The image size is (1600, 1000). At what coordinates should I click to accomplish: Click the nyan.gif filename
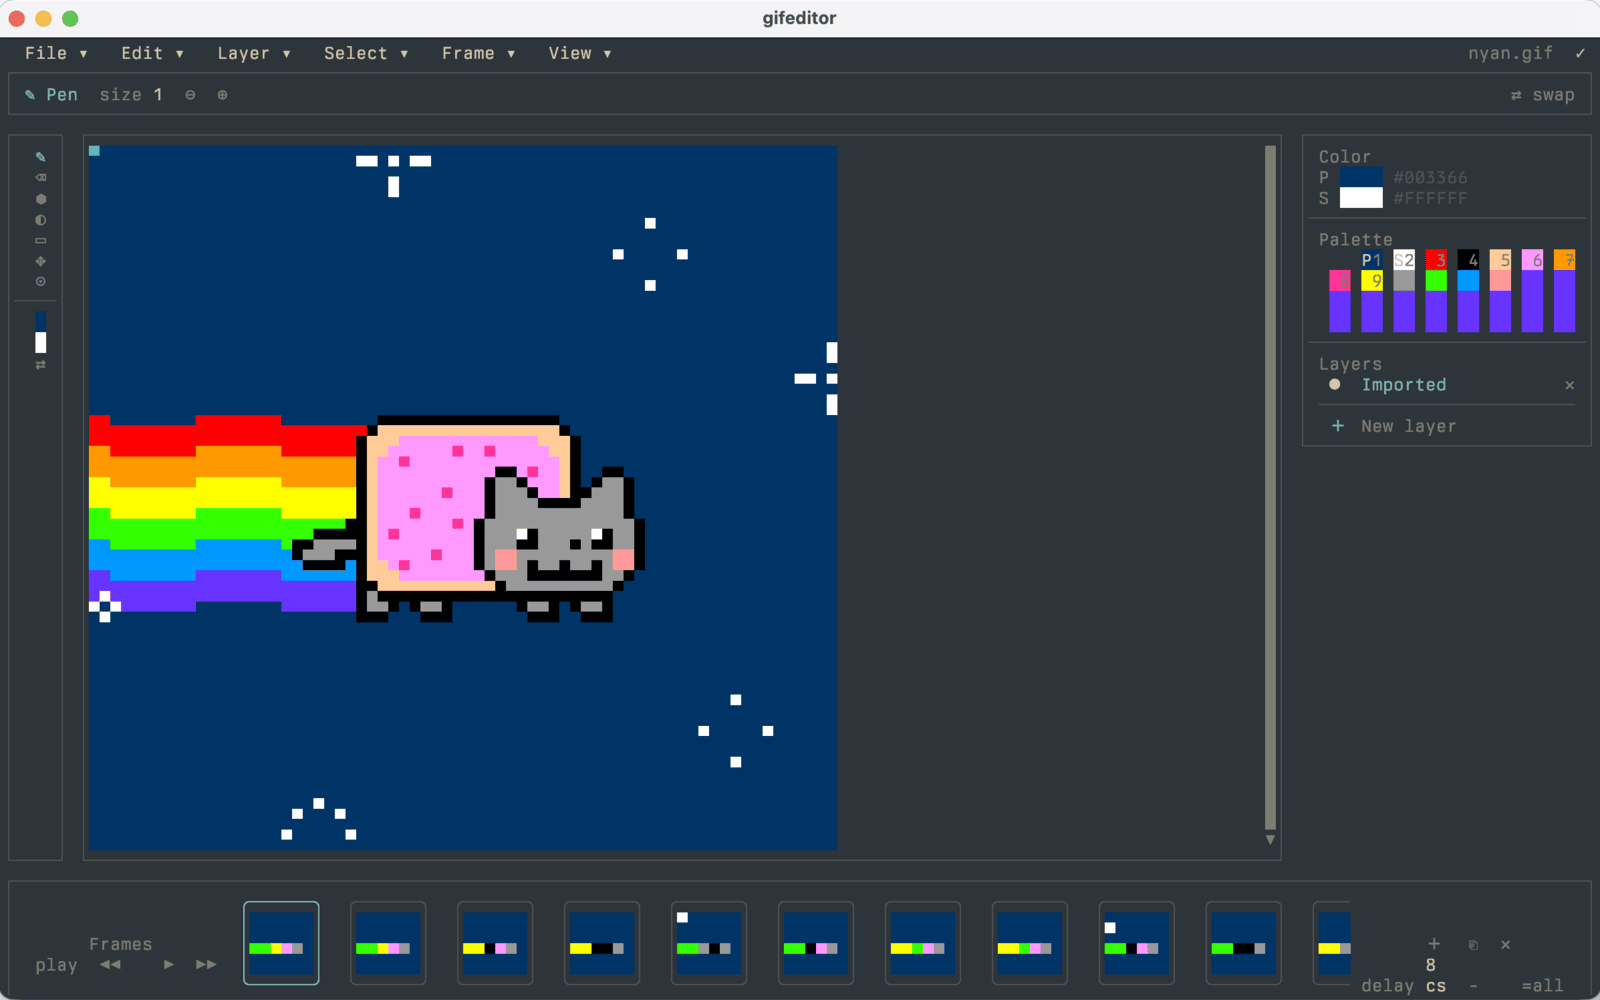[x=1510, y=53]
